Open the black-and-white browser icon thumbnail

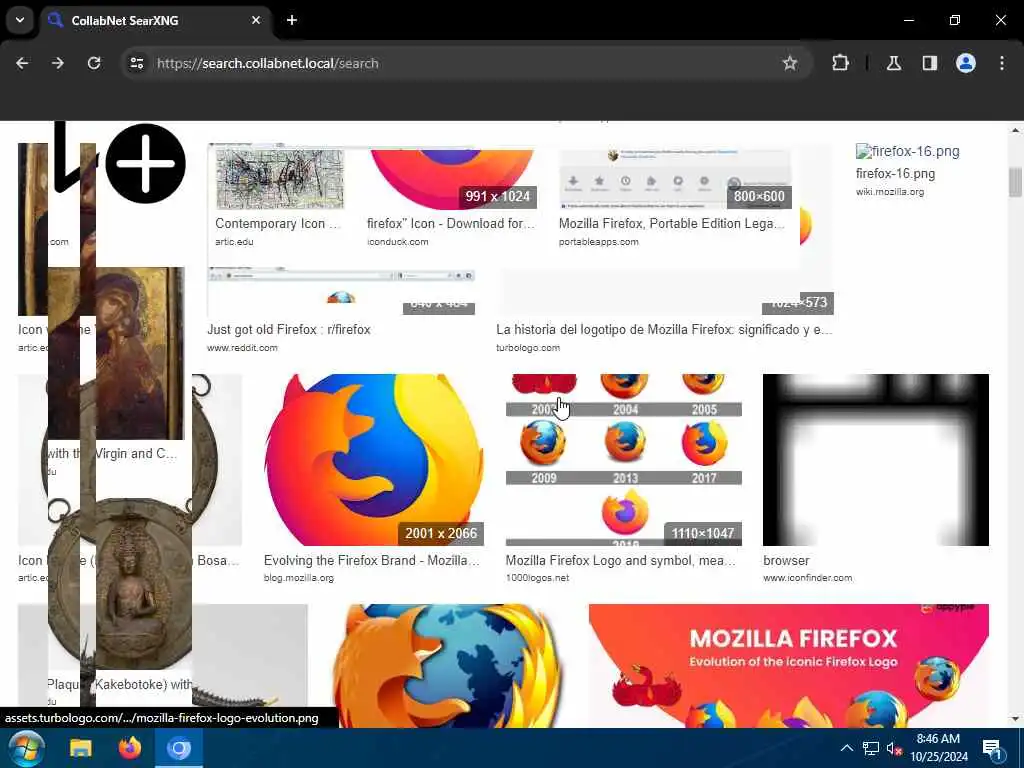click(876, 460)
